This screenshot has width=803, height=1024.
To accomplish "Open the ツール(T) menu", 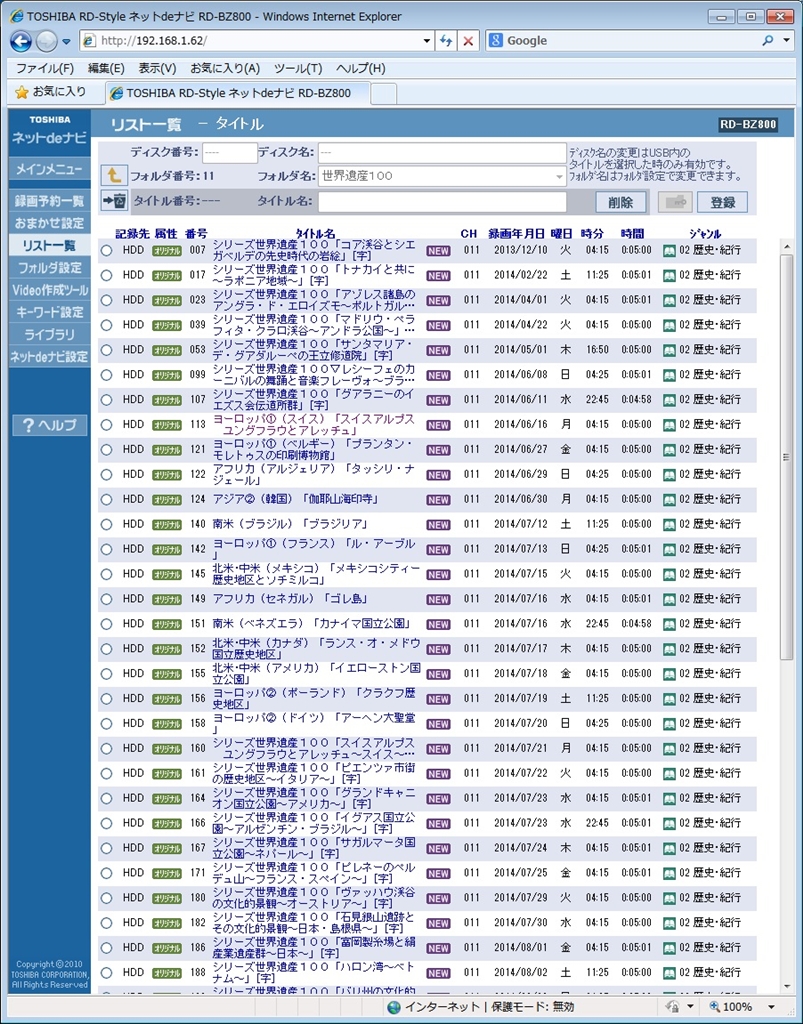I will (298, 68).
